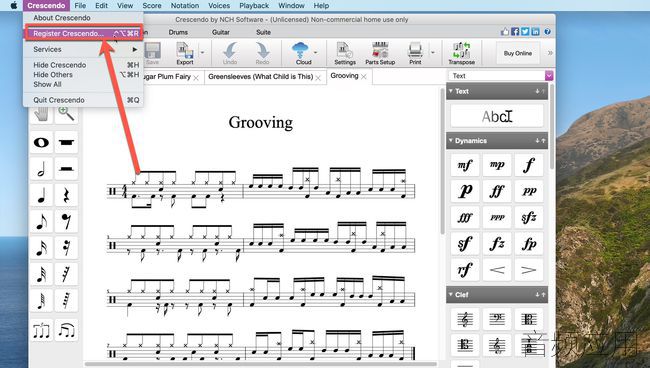Image resolution: width=650 pixels, height=368 pixels.
Task: Open the Playback menu
Action: 254,5
